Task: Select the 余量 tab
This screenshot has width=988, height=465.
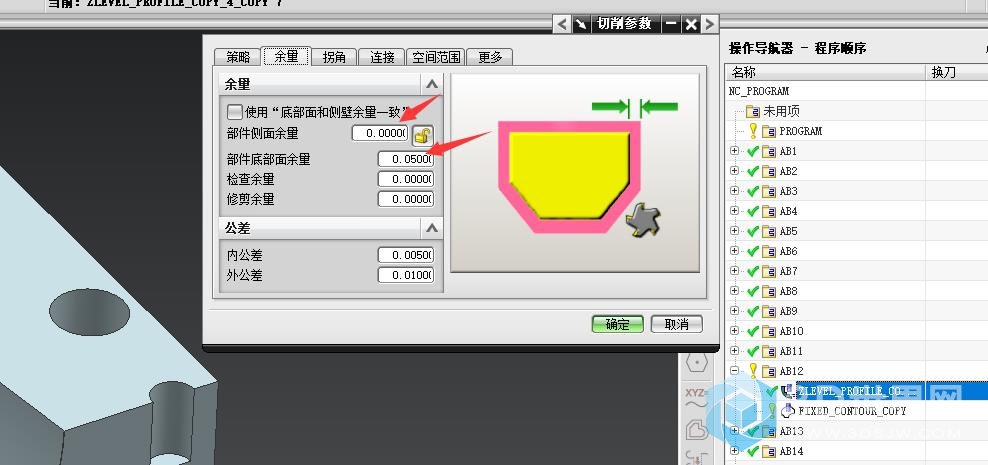Action: point(286,56)
